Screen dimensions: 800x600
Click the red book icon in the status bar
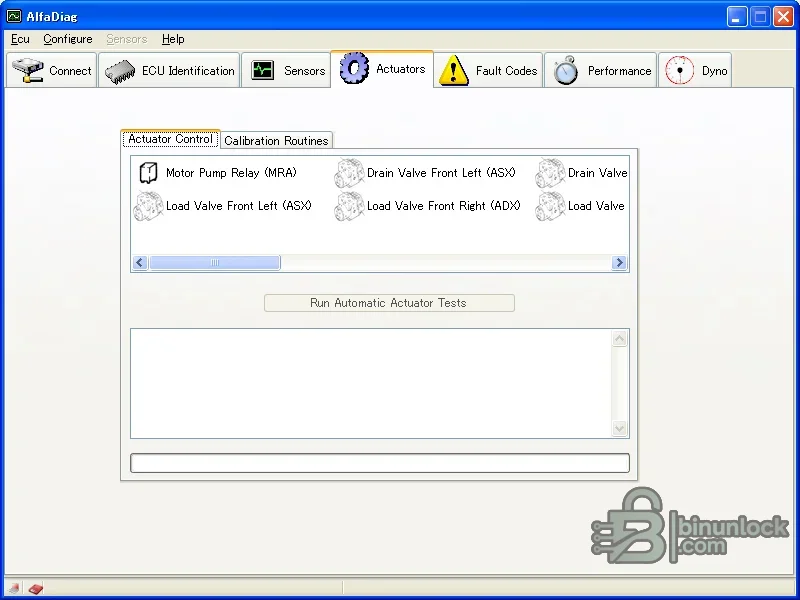(x=35, y=589)
